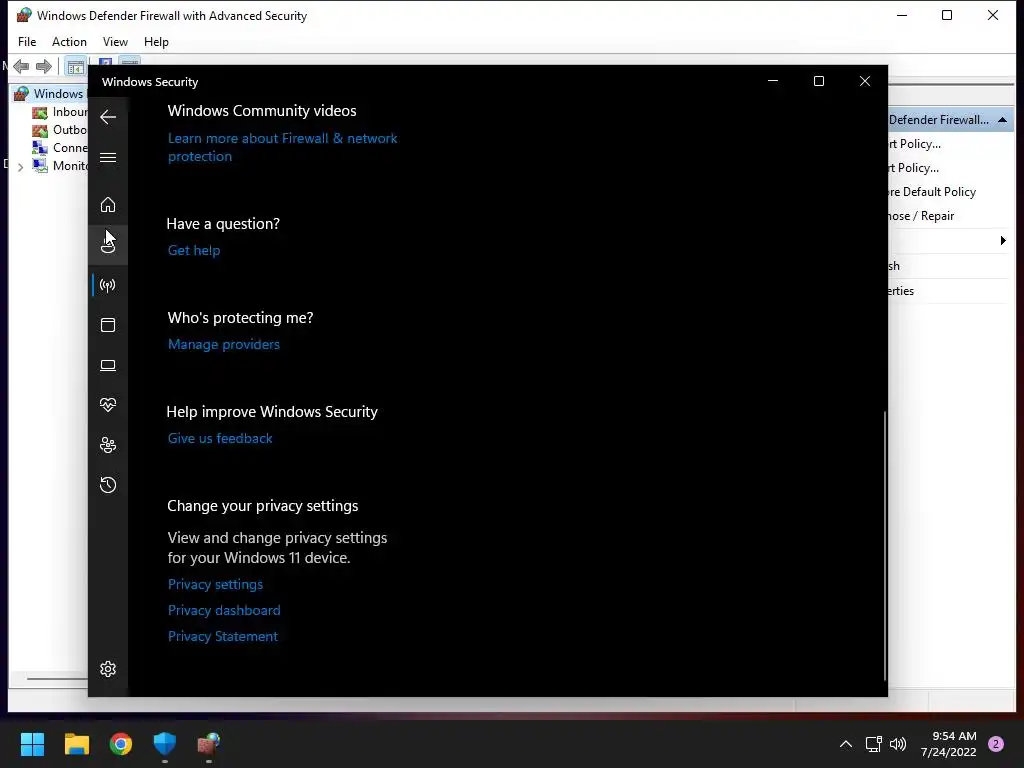This screenshot has height=768, width=1024.
Task: Click the Firewall window forward toolbar arrow
Action: click(x=44, y=67)
